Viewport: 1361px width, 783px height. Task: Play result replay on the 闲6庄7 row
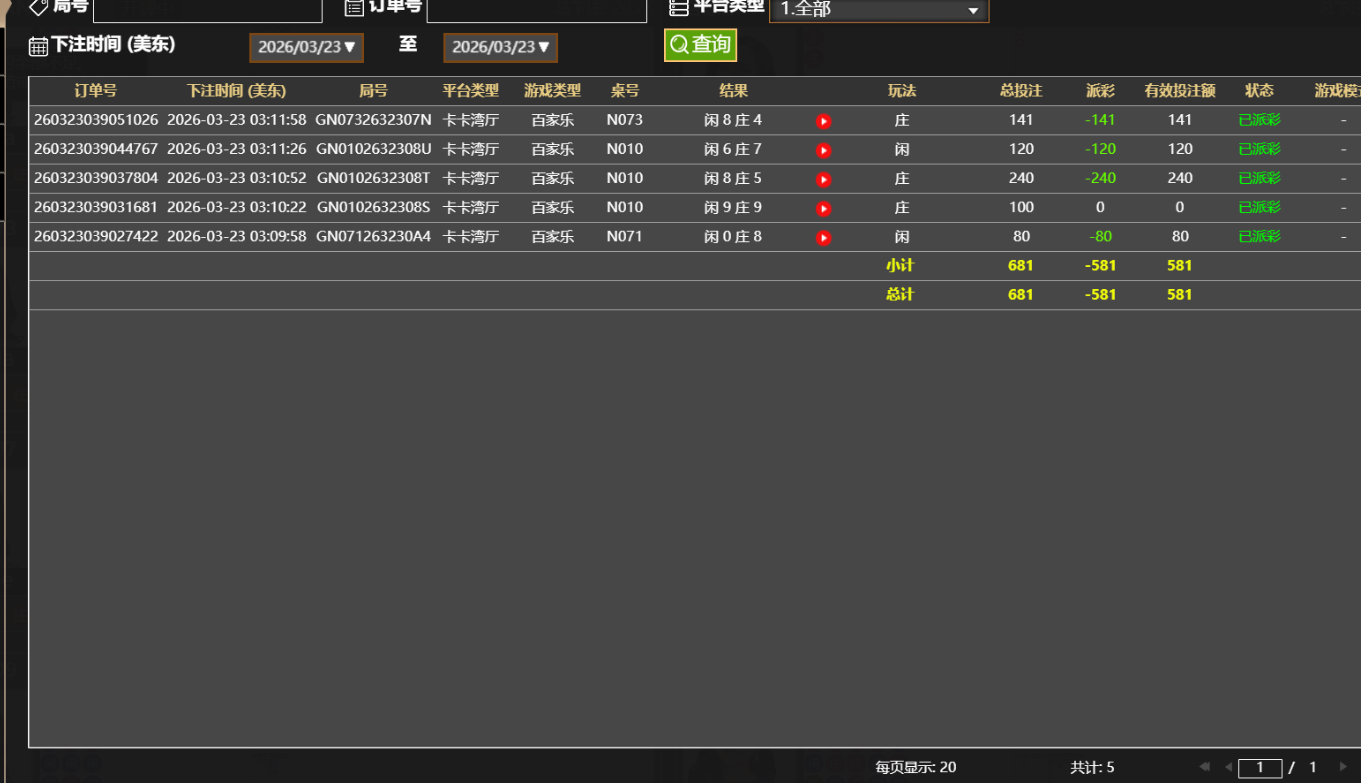pos(823,149)
